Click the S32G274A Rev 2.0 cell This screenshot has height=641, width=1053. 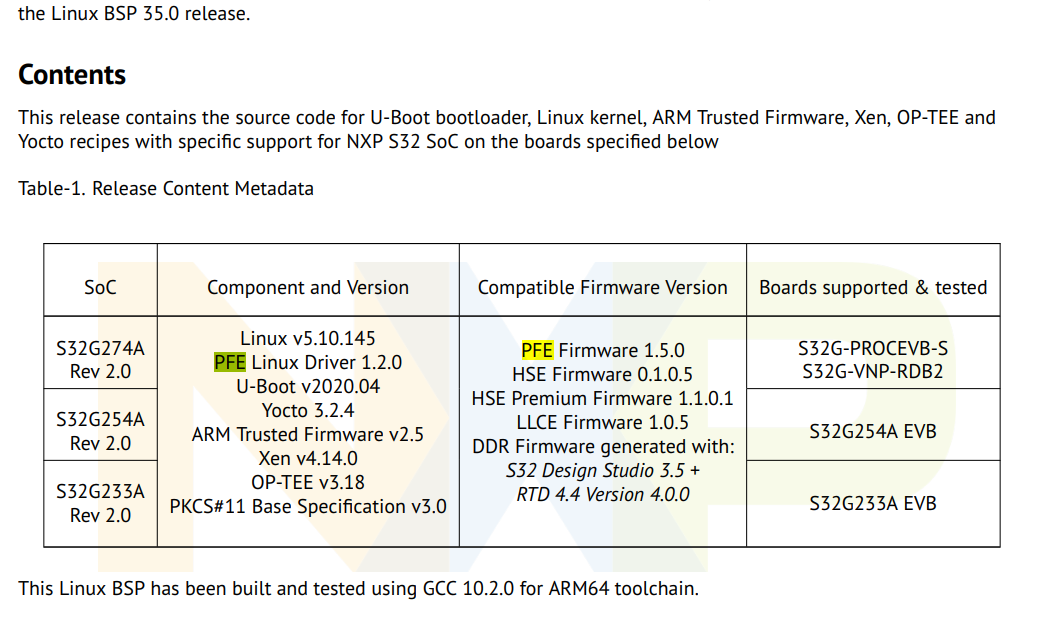coord(100,360)
